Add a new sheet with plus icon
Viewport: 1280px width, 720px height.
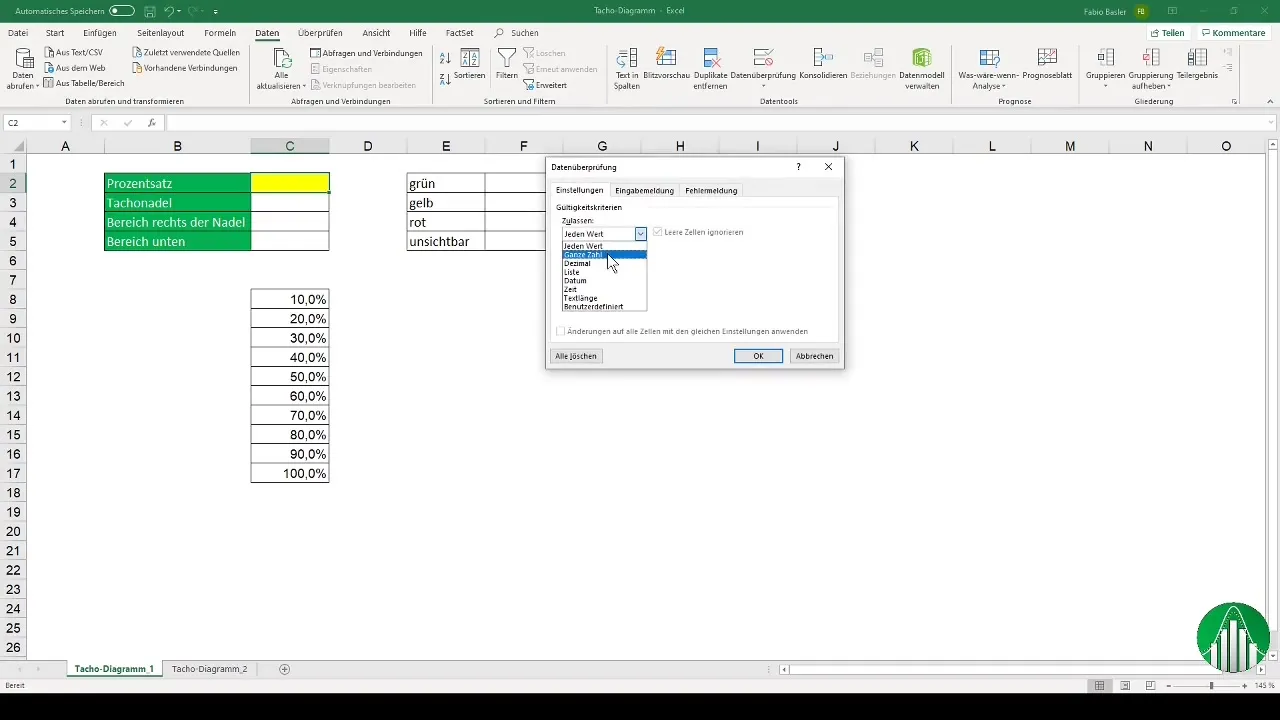click(x=284, y=669)
